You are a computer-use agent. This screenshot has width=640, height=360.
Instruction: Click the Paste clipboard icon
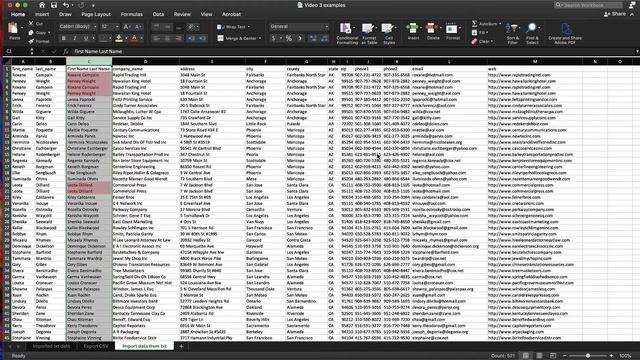coord(14,29)
